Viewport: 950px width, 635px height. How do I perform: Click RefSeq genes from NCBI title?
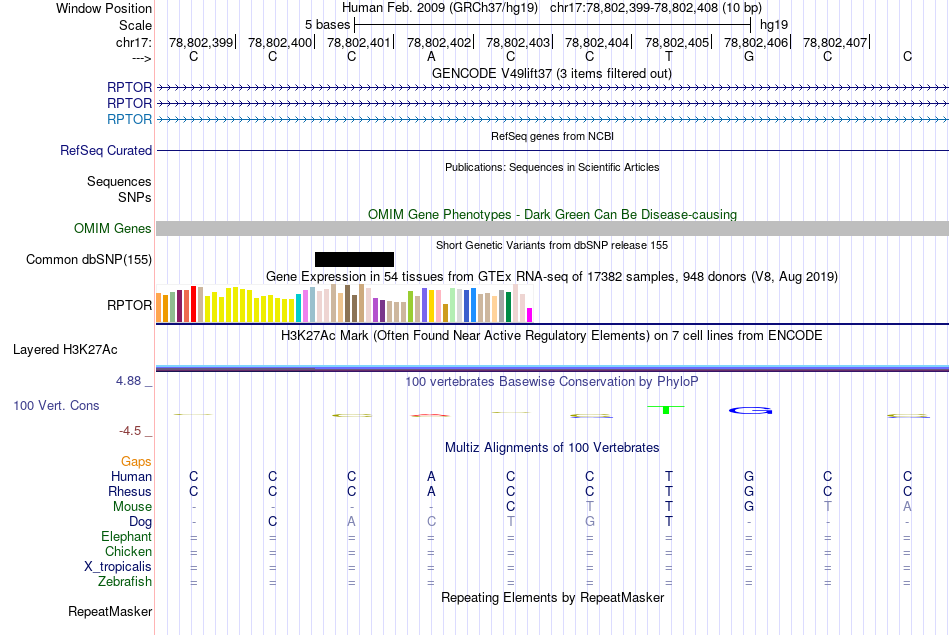point(552,136)
